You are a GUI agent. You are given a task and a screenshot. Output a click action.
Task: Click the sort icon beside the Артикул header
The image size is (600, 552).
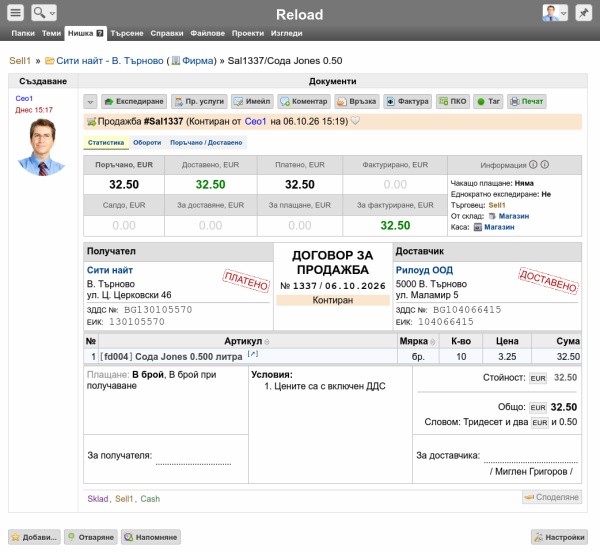tap(267, 342)
